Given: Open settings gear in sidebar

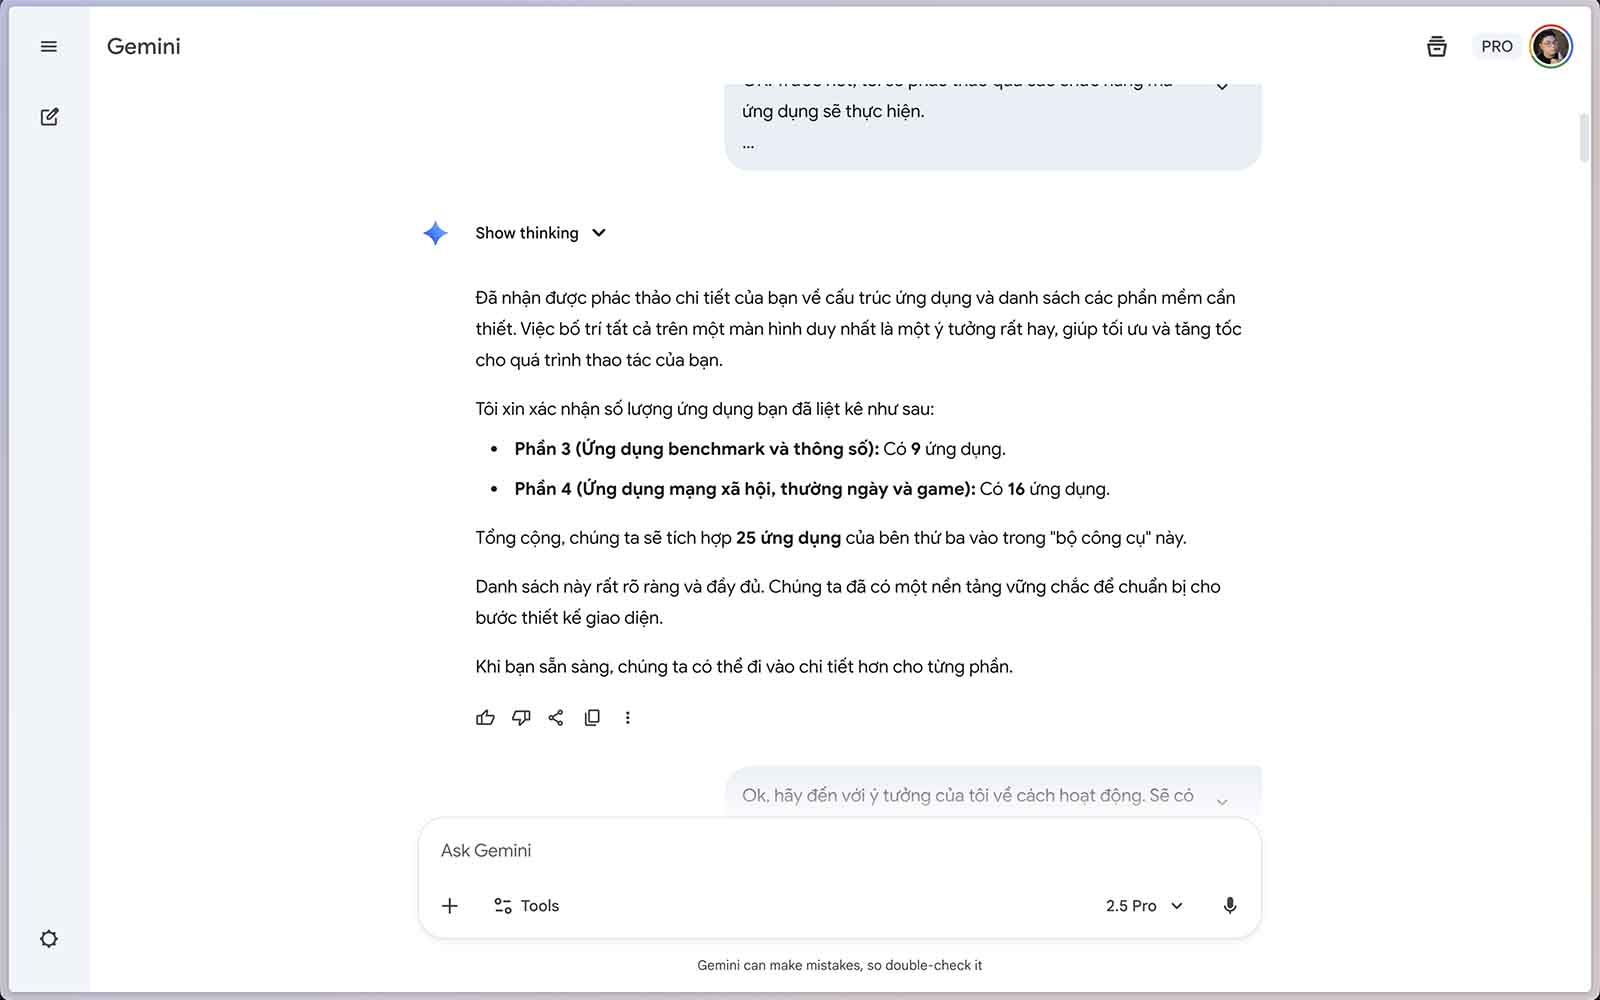Looking at the screenshot, I should [48, 939].
